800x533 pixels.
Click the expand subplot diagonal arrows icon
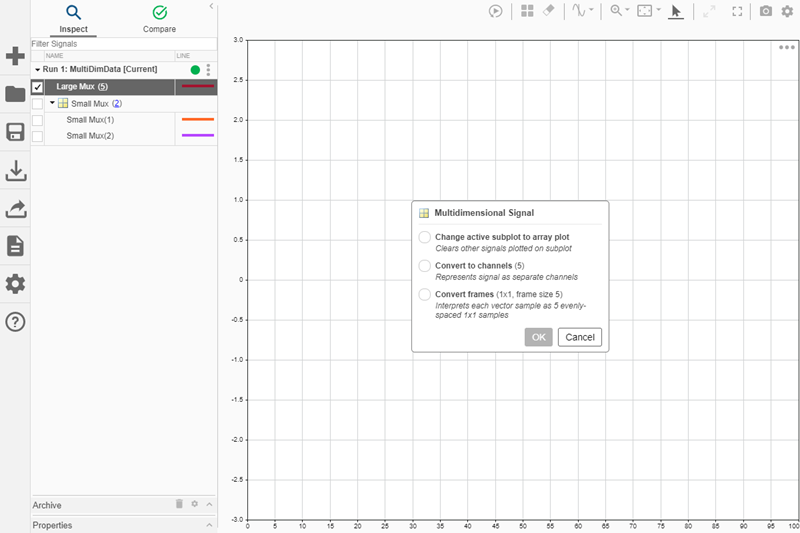tap(709, 11)
